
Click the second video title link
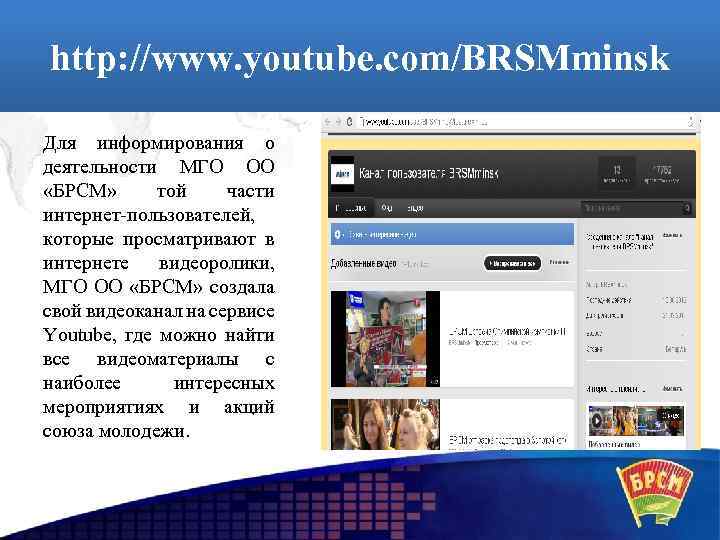click(507, 440)
